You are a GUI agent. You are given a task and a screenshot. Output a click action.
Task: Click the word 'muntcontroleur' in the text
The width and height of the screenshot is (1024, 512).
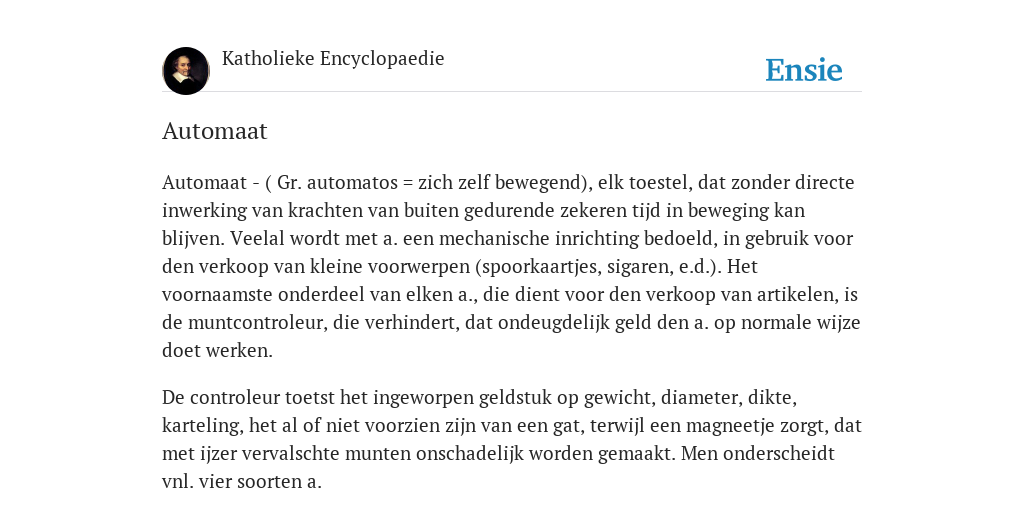point(255,323)
